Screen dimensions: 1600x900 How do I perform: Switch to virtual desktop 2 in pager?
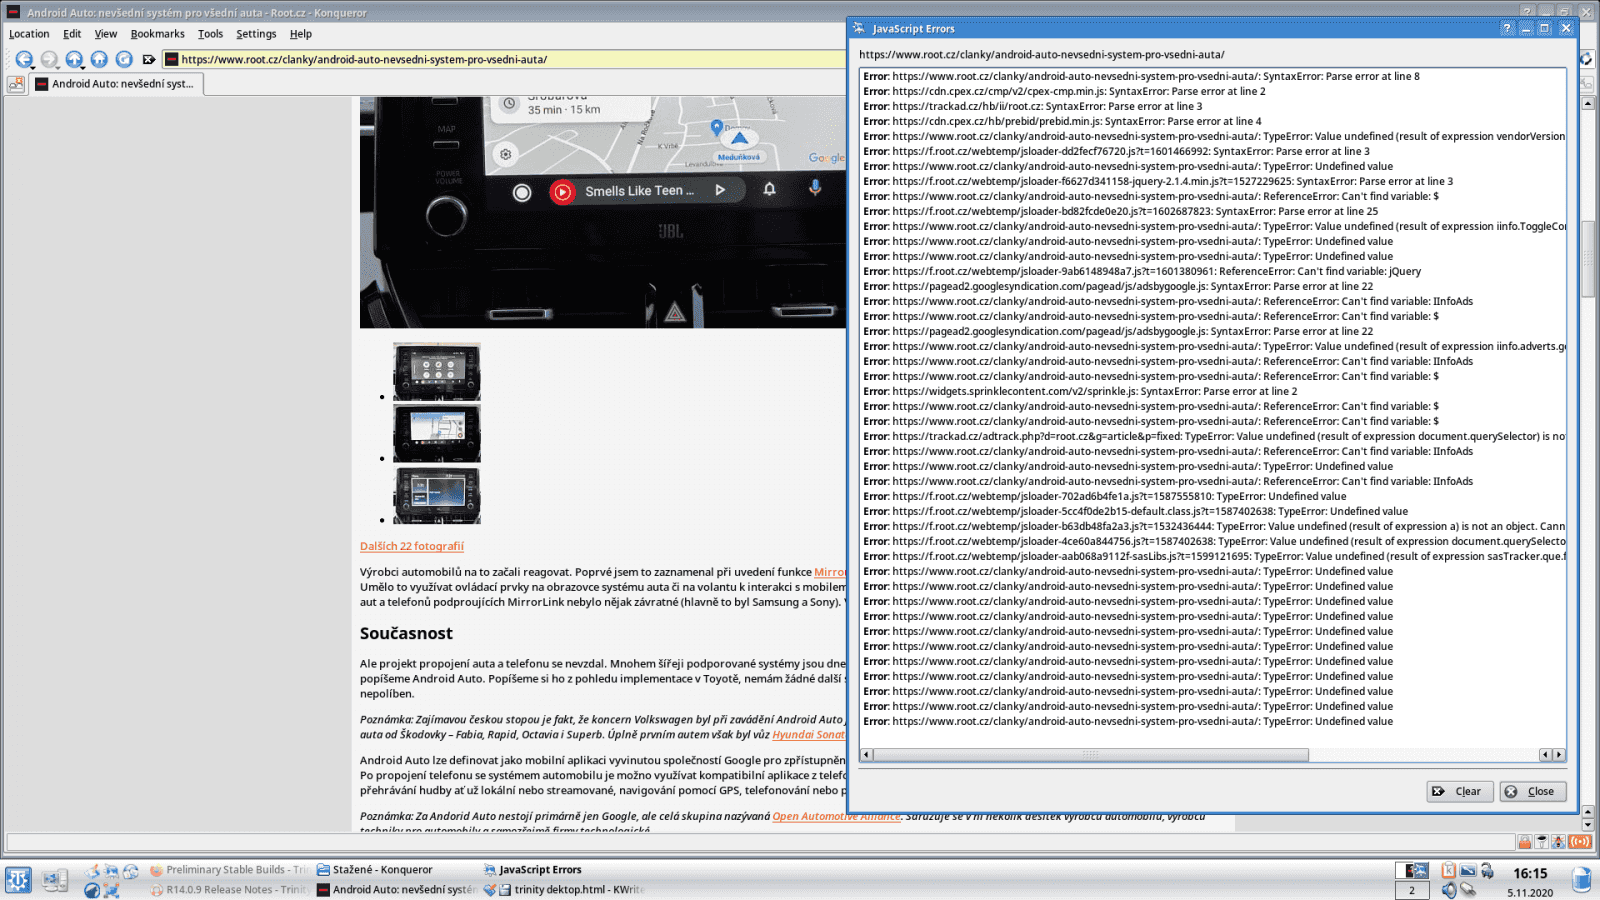(1412, 890)
